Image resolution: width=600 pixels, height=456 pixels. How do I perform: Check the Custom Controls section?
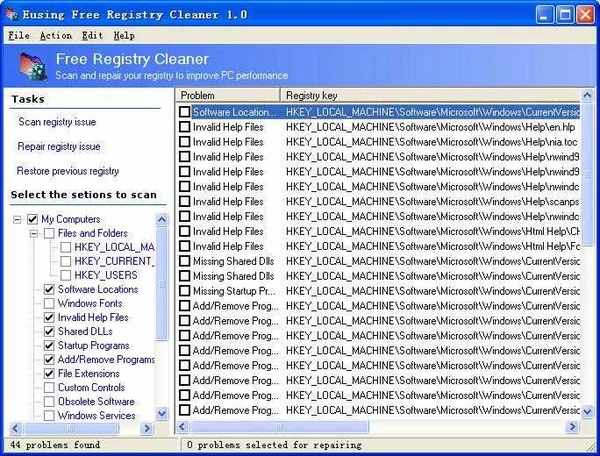tap(49, 388)
